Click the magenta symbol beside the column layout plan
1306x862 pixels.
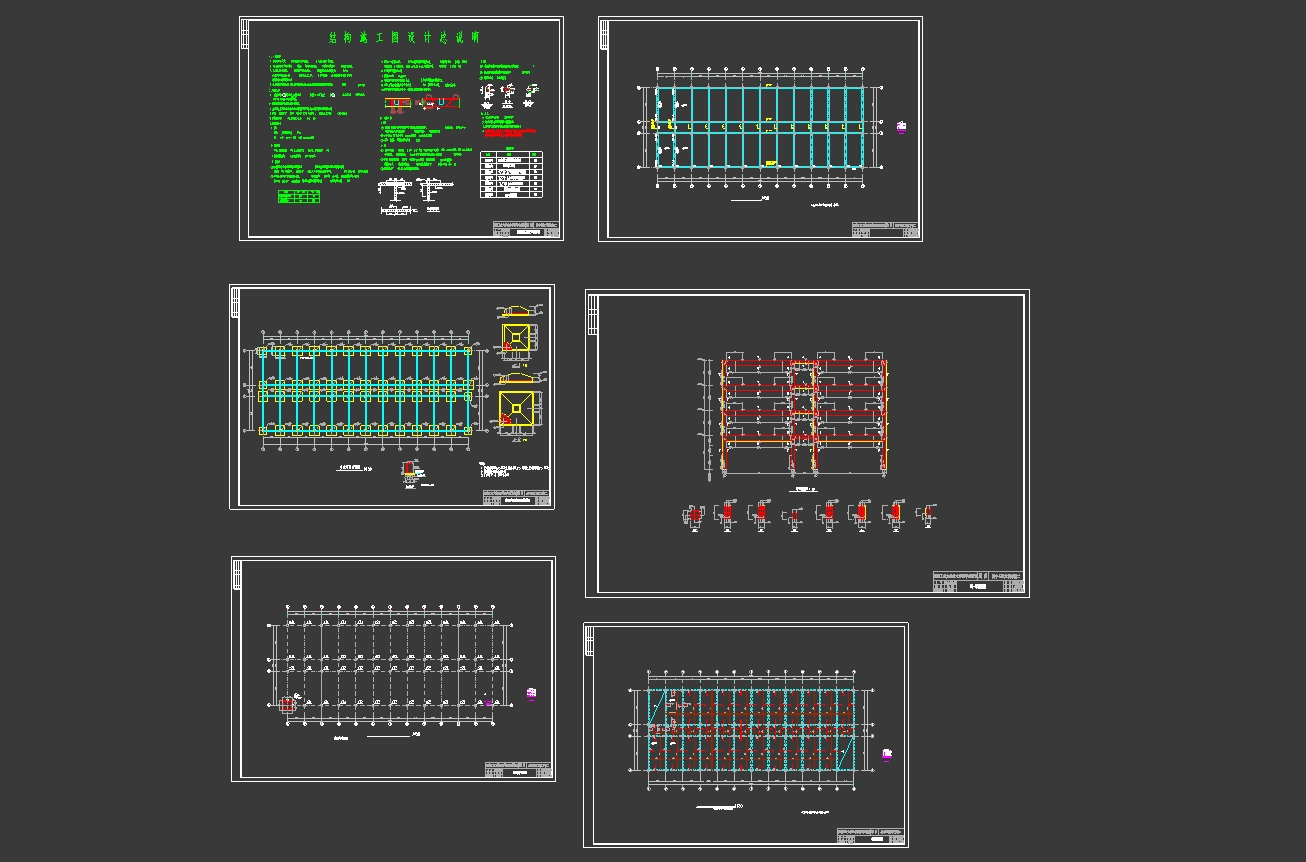530,692
